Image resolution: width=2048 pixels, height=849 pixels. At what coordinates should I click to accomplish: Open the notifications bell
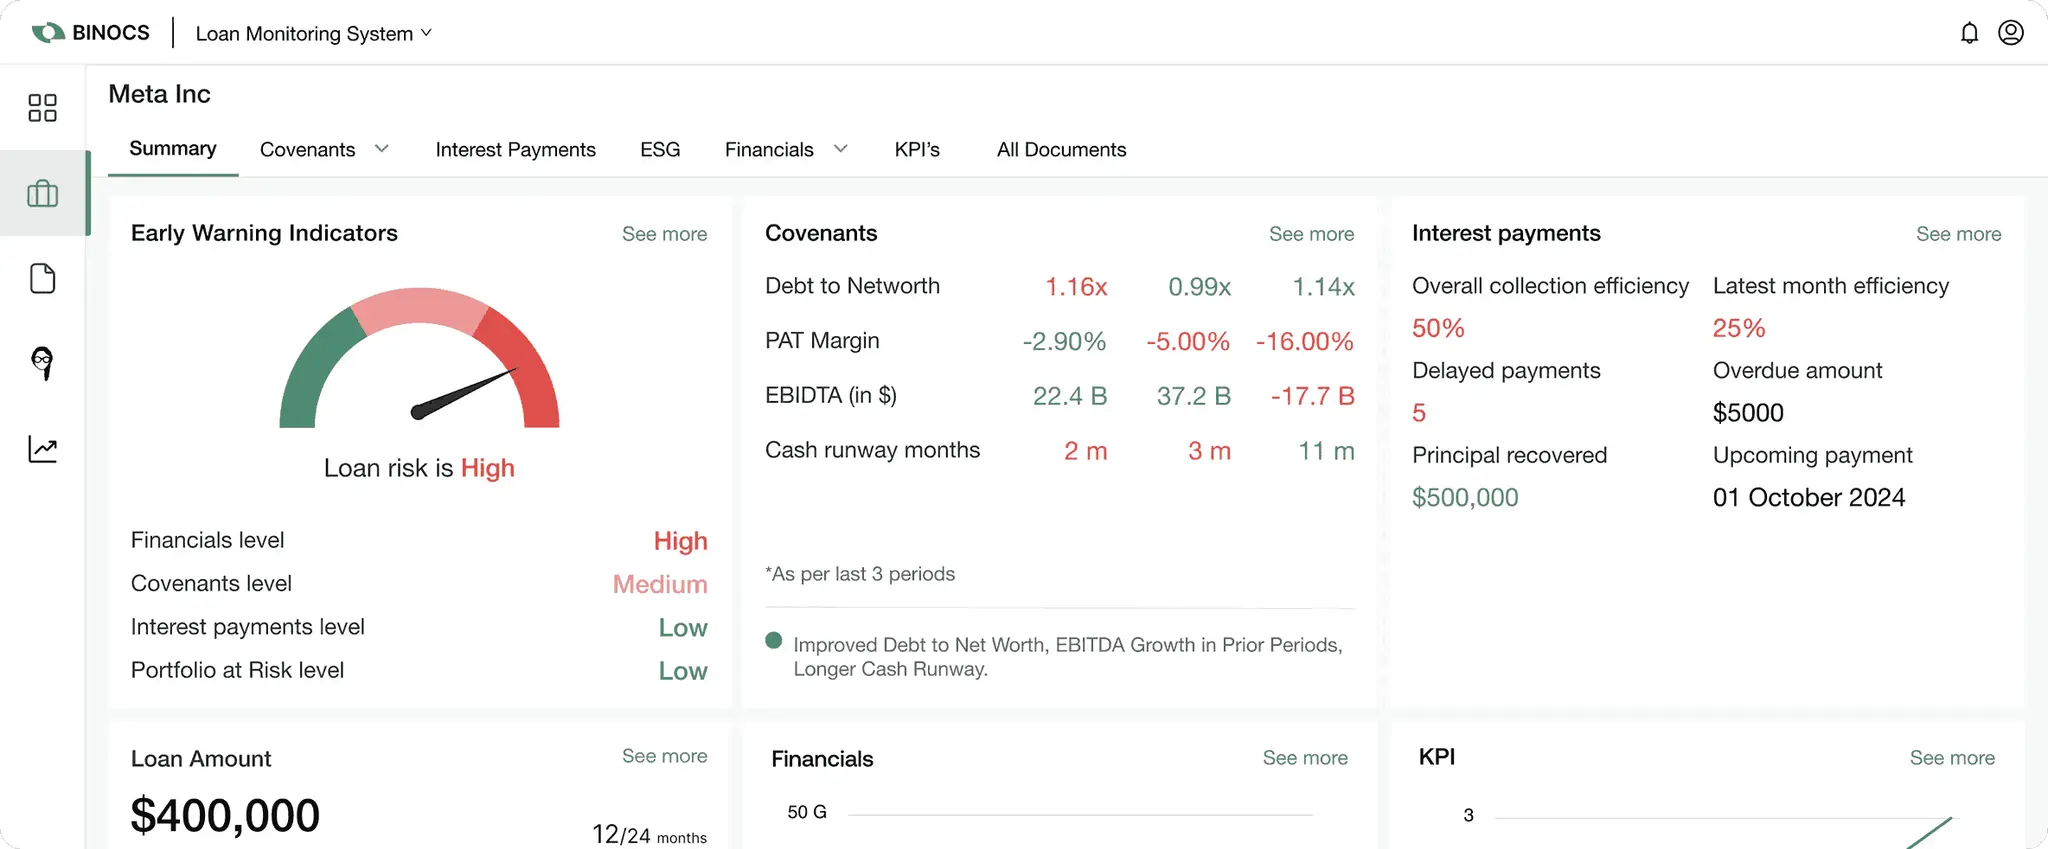tap(1969, 33)
